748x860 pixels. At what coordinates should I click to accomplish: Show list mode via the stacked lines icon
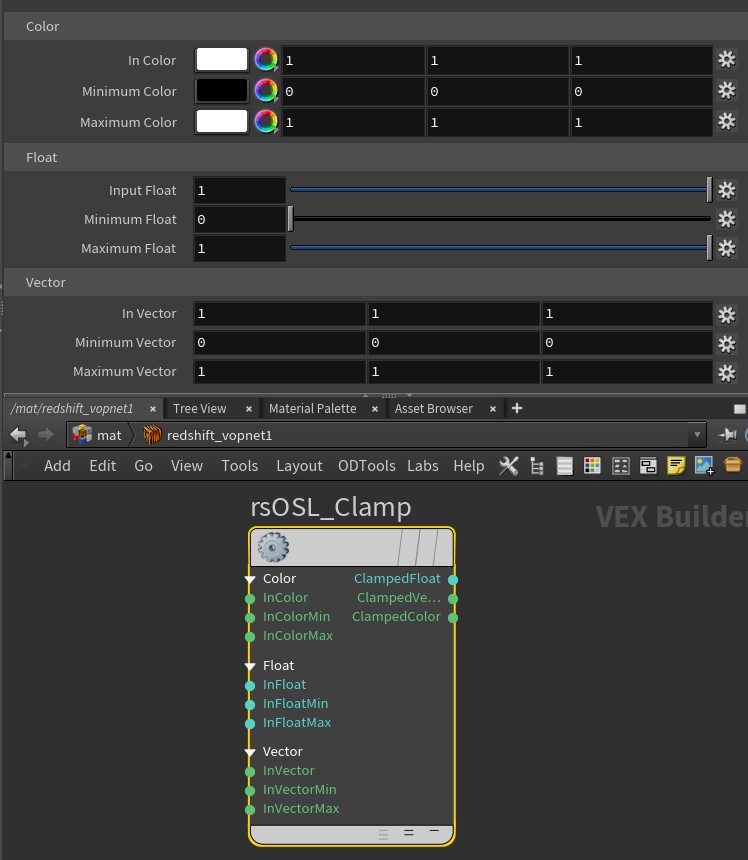pos(564,466)
